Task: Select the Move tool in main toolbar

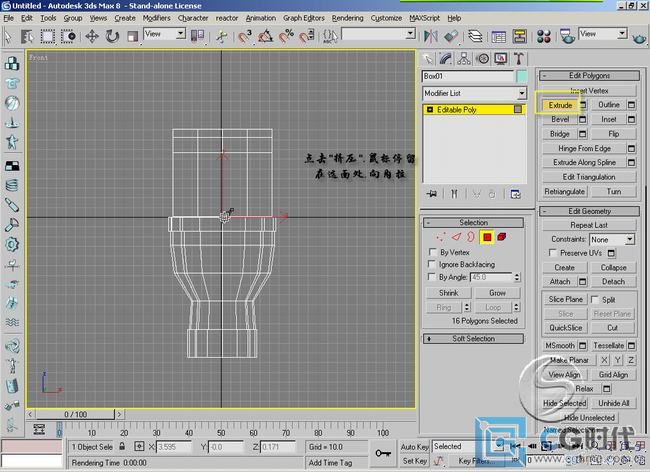Action: click(92, 36)
